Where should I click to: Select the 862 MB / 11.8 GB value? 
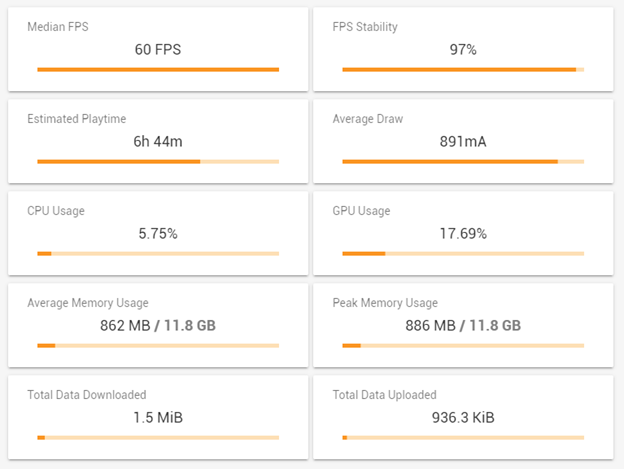(x=158, y=325)
